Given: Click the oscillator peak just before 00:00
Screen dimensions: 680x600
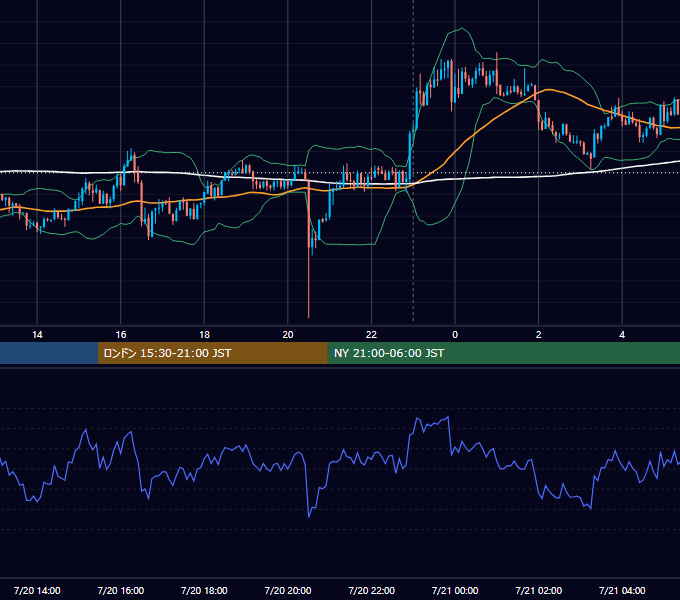Looking at the screenshot, I should tap(448, 418).
